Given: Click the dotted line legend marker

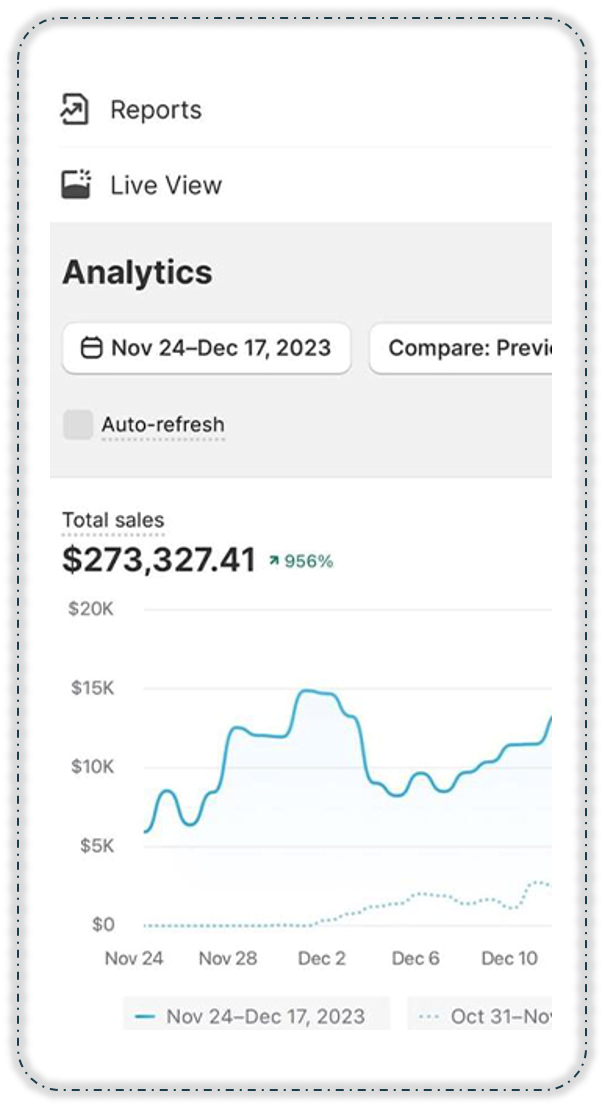Looking at the screenshot, I should (x=429, y=1016).
